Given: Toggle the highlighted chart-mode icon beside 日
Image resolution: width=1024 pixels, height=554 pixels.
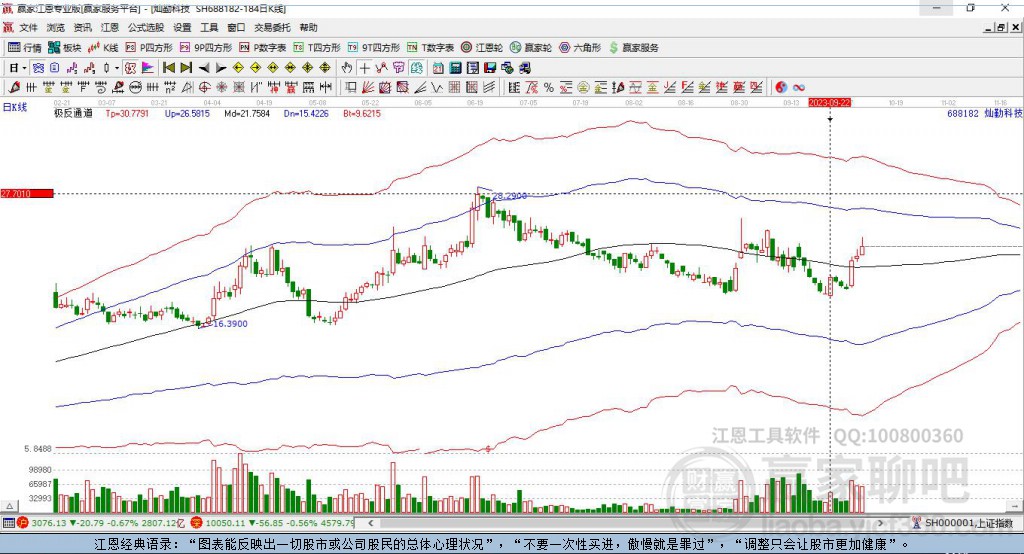Looking at the screenshot, I should coord(39,68).
